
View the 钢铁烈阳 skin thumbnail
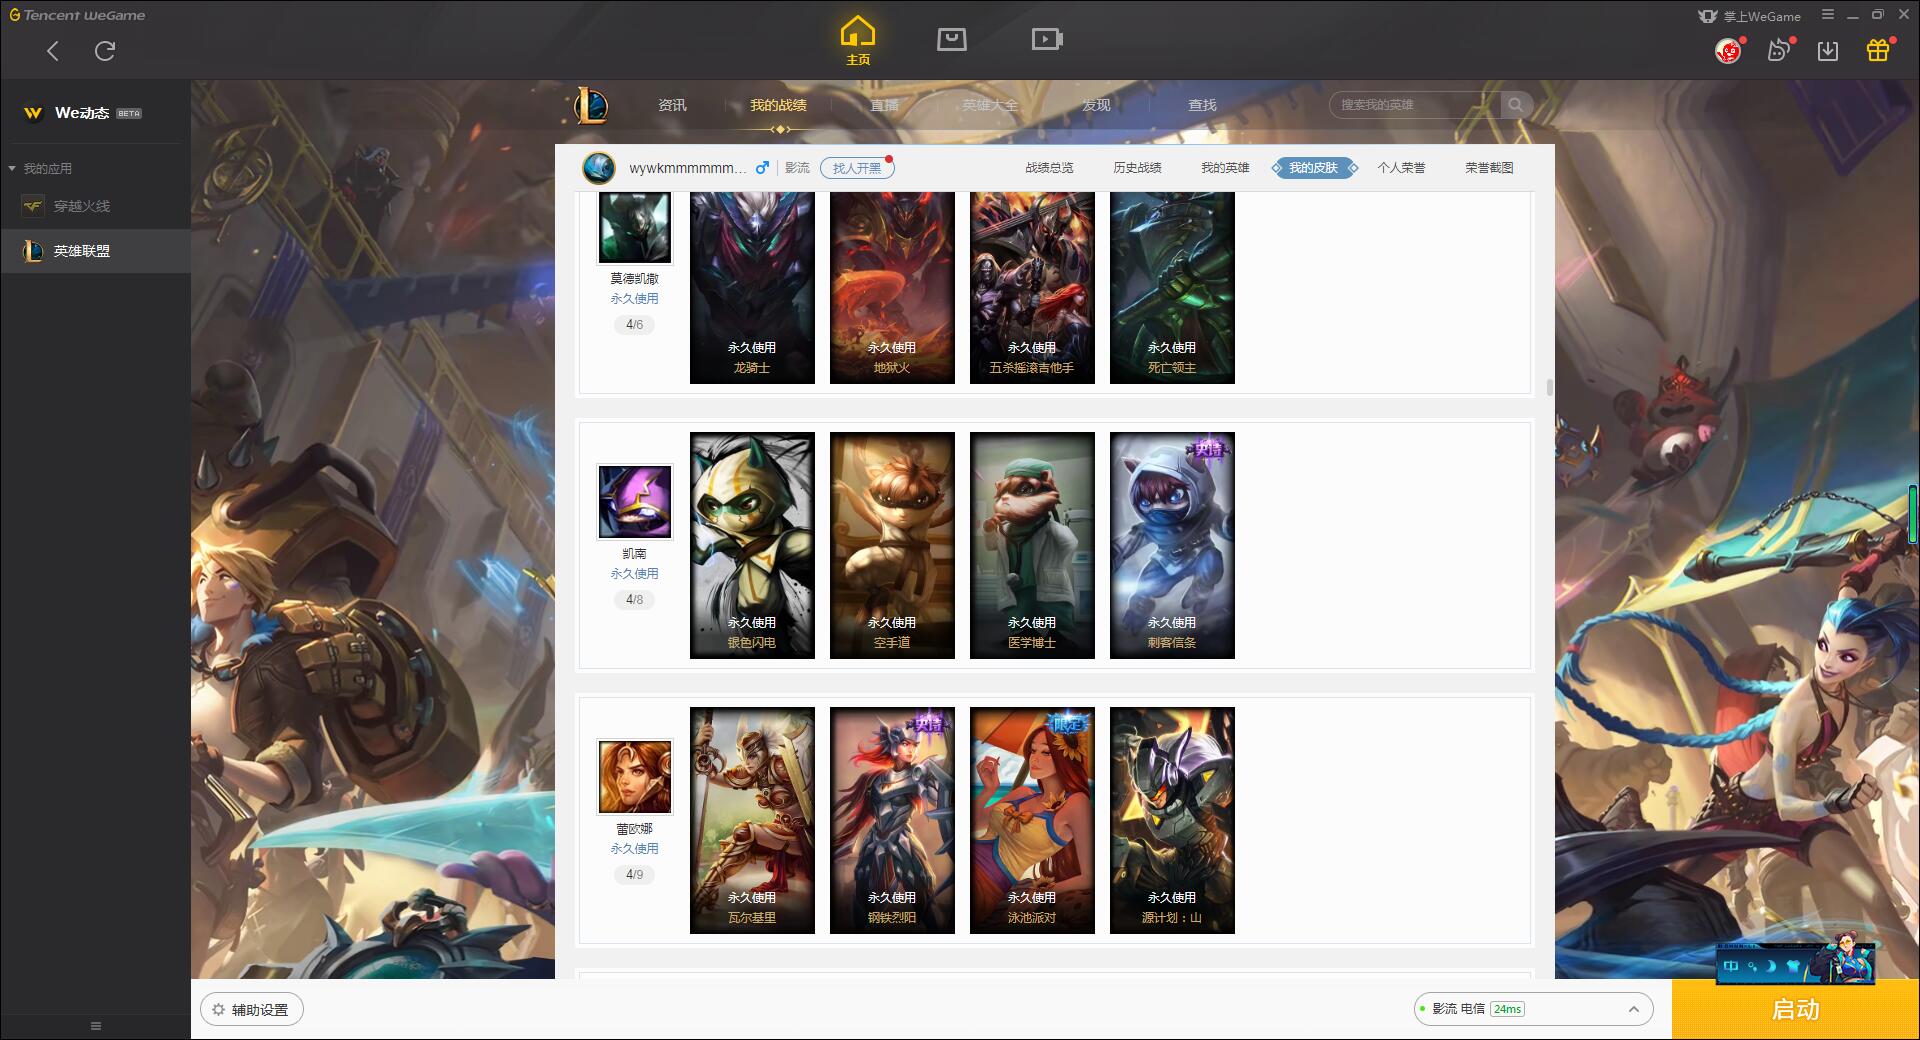click(892, 820)
